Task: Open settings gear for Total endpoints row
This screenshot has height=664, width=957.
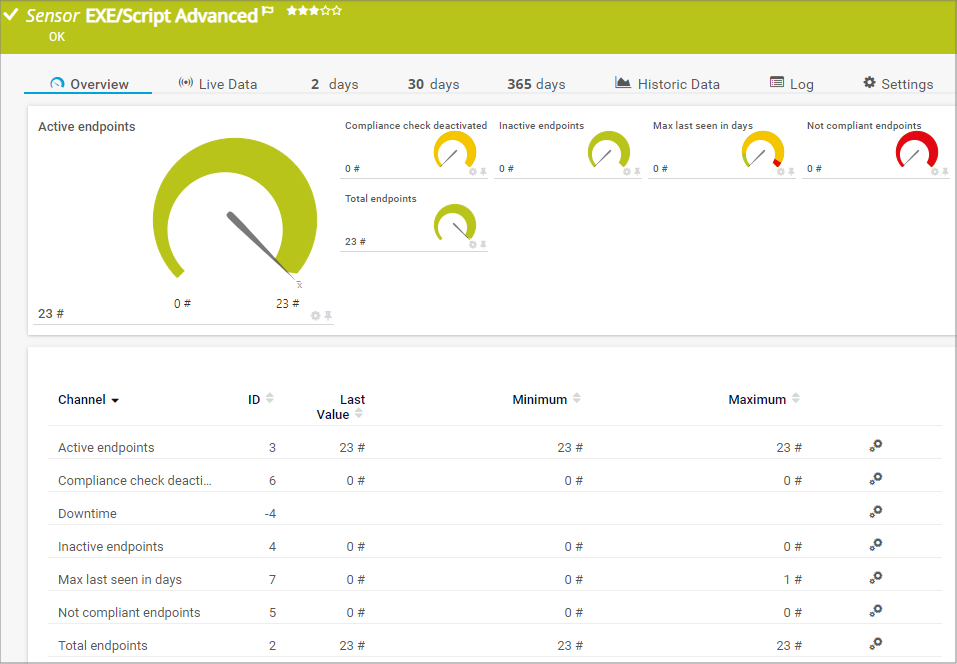Action: tap(875, 644)
